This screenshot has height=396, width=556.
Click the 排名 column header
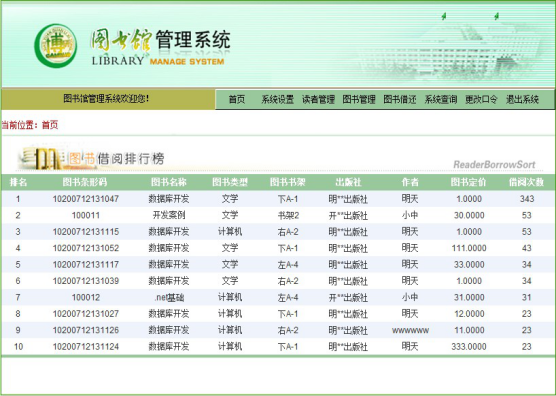18,182
